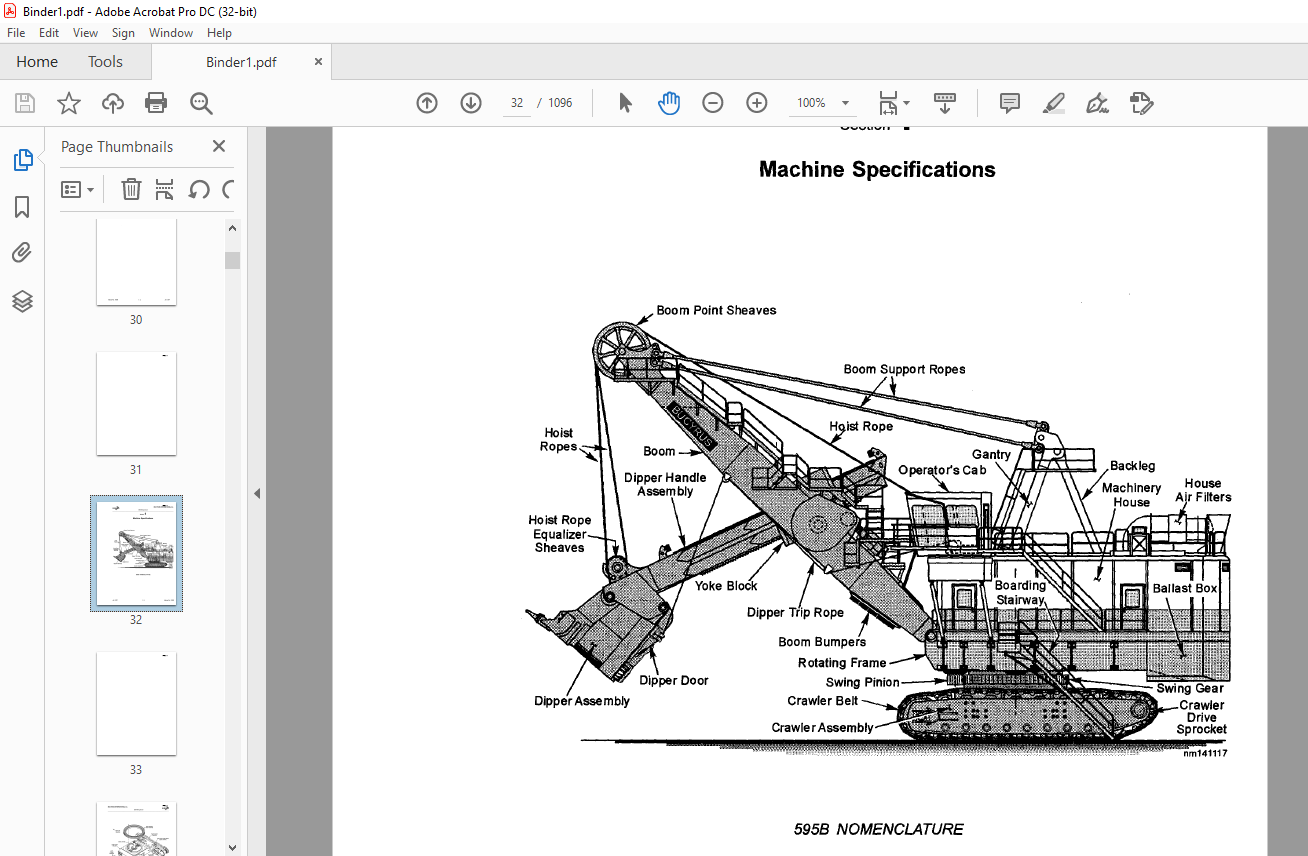1308x856 pixels.
Task: Open the thumbnails panel options dropdown
Action: tap(77, 189)
